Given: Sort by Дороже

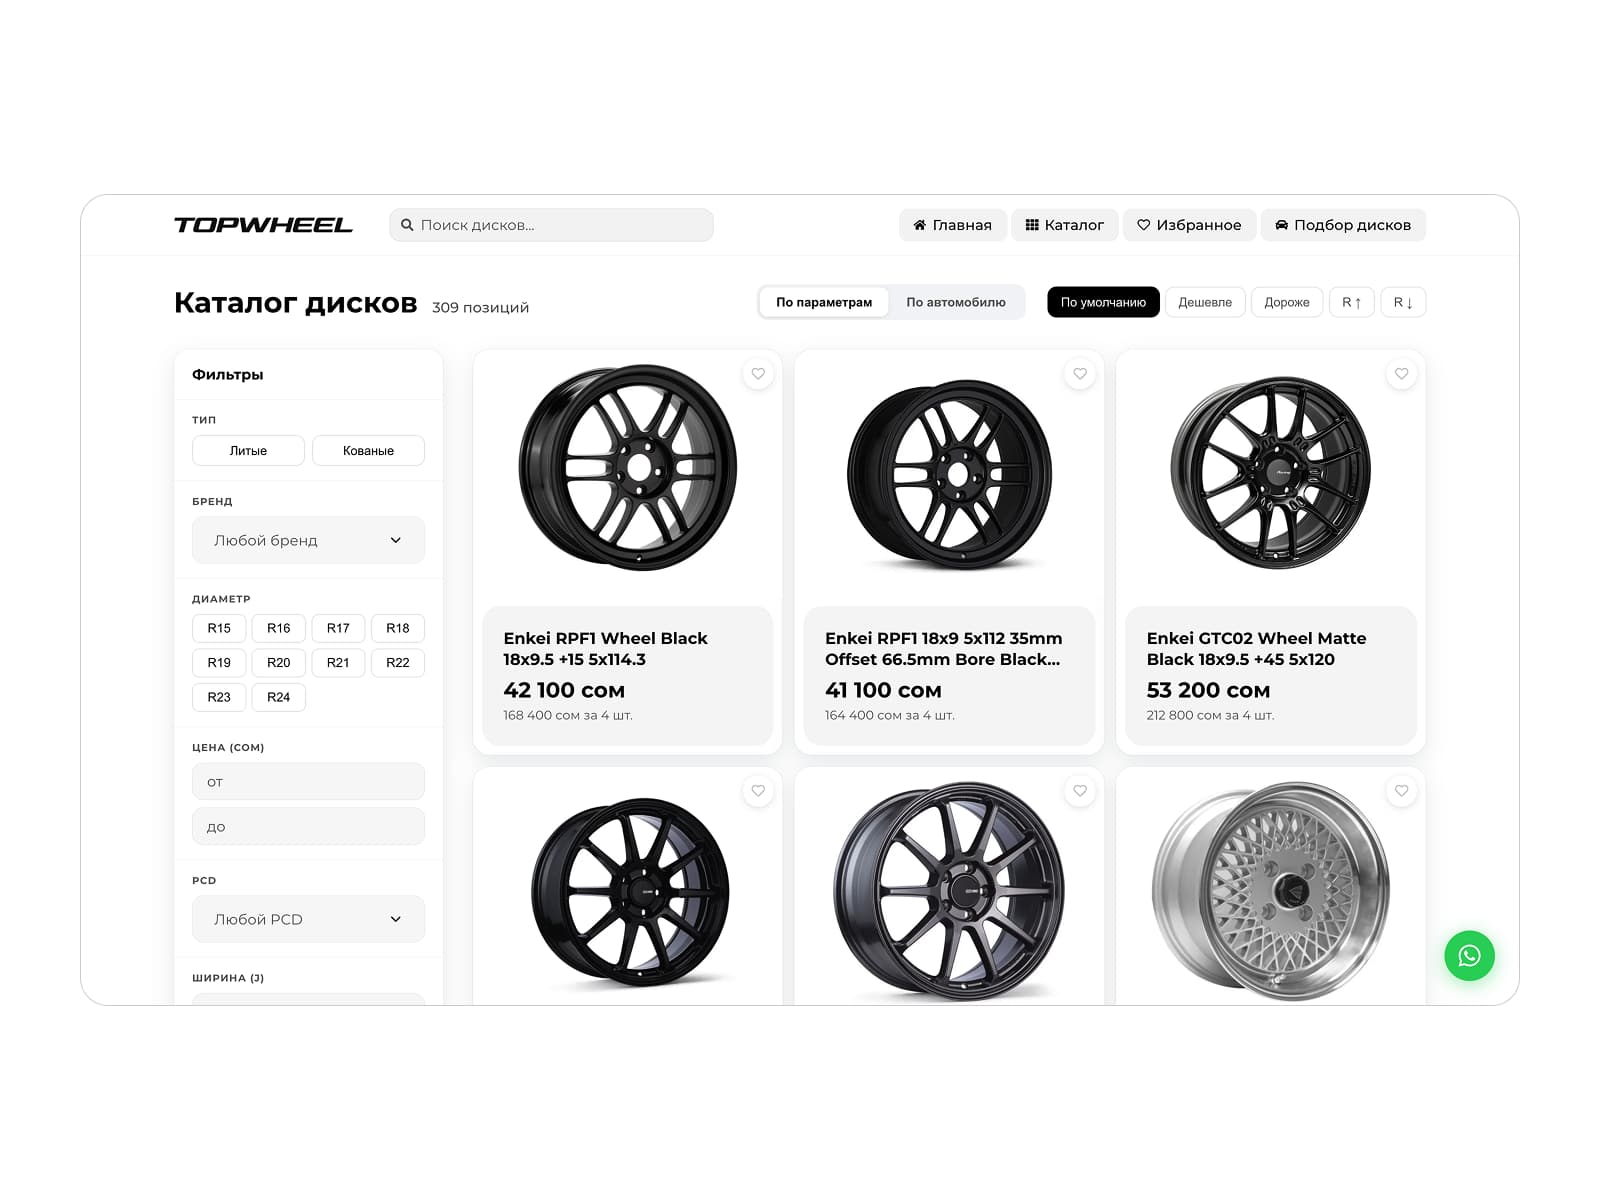Looking at the screenshot, I should pos(1287,302).
